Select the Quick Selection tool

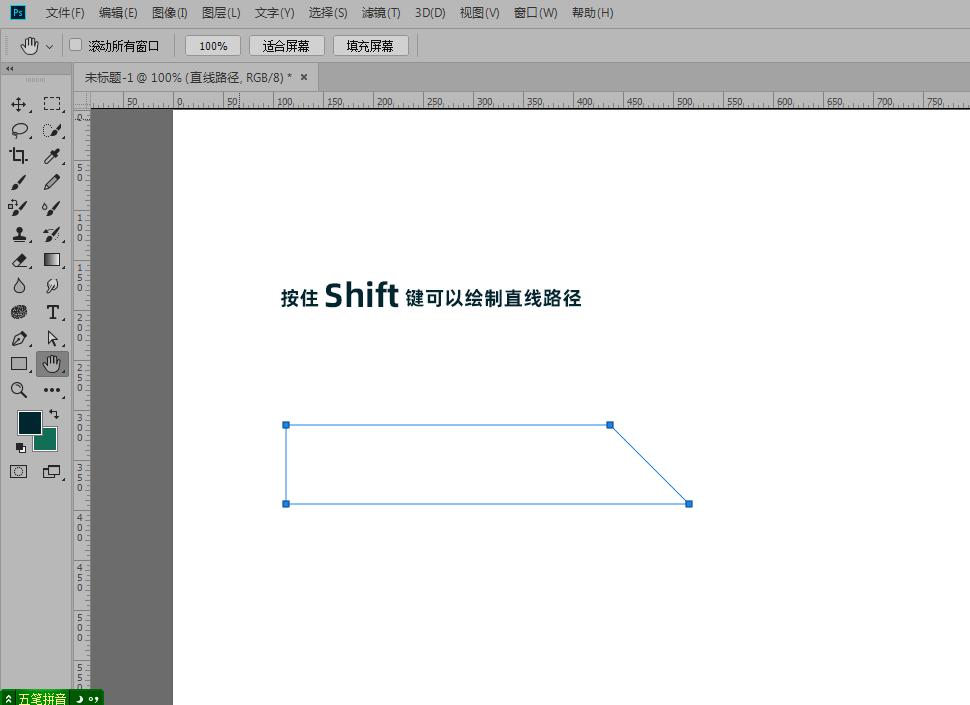[x=52, y=130]
